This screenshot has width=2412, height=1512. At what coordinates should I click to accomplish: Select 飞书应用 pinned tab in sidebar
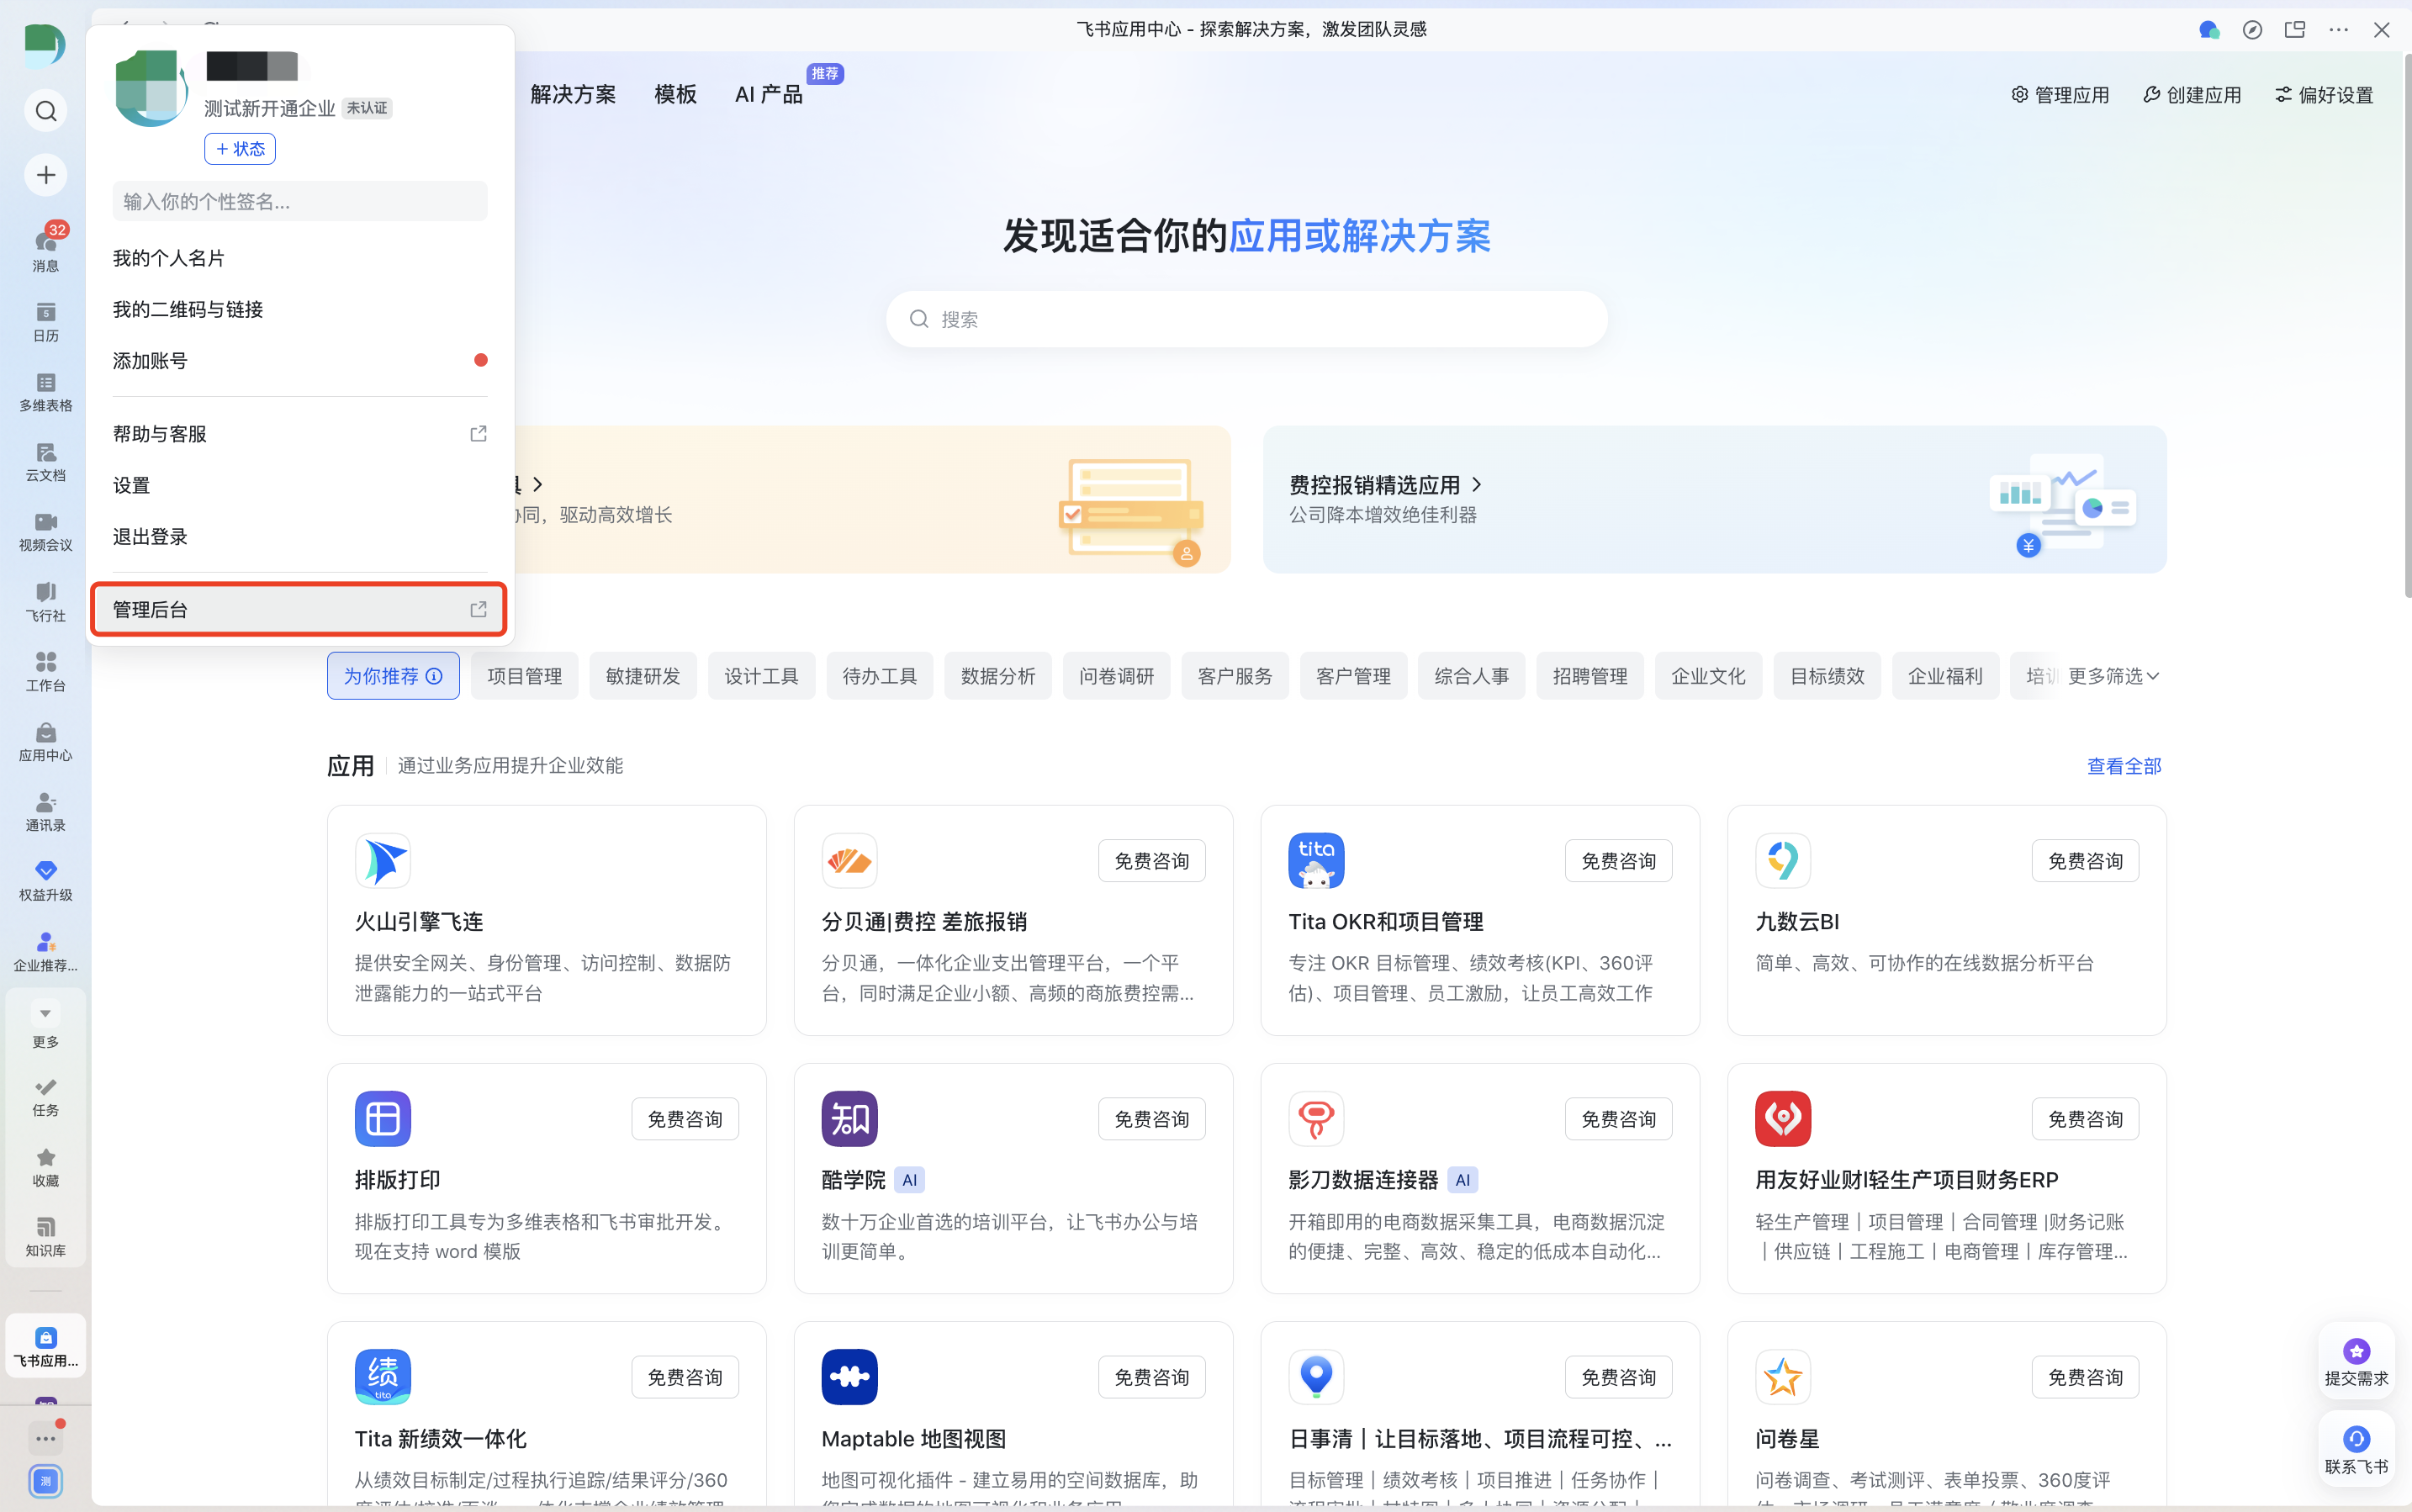(x=46, y=1346)
